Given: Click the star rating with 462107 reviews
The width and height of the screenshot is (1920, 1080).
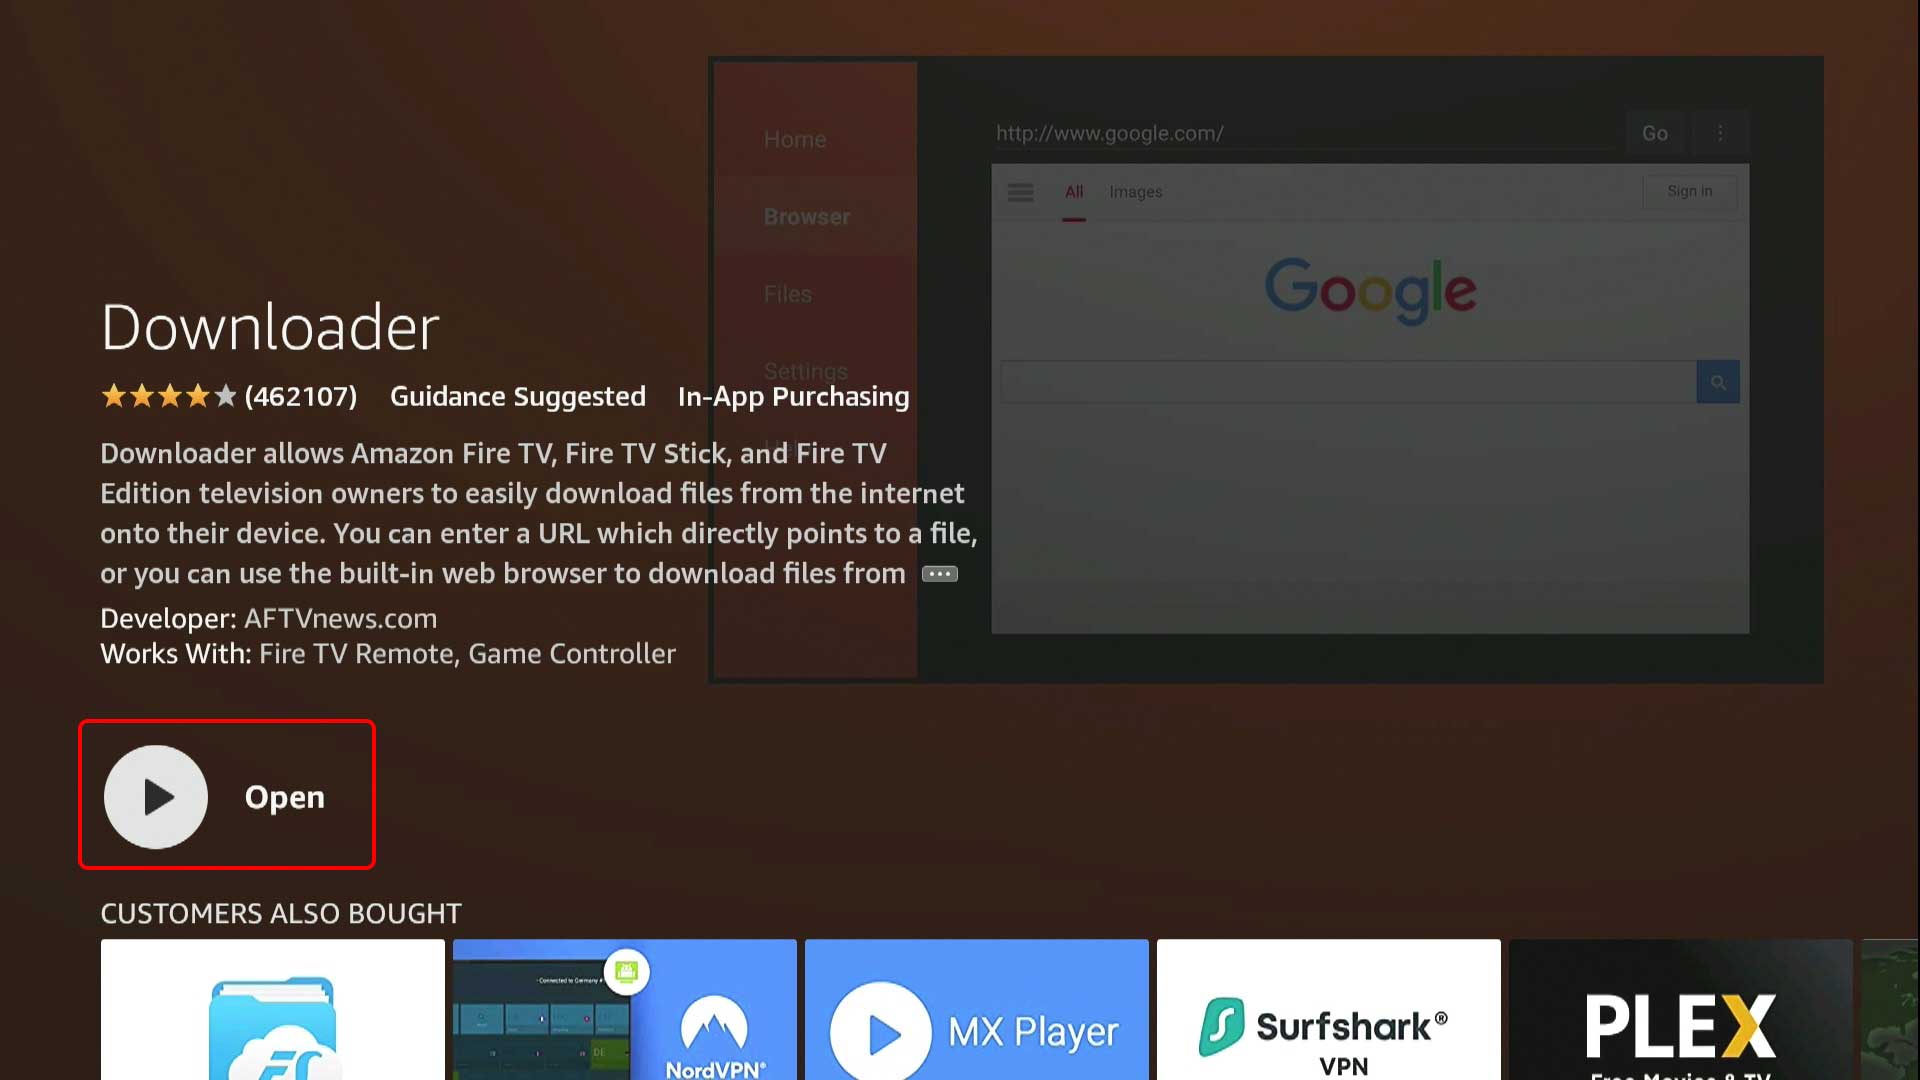Looking at the screenshot, I should click(x=228, y=397).
